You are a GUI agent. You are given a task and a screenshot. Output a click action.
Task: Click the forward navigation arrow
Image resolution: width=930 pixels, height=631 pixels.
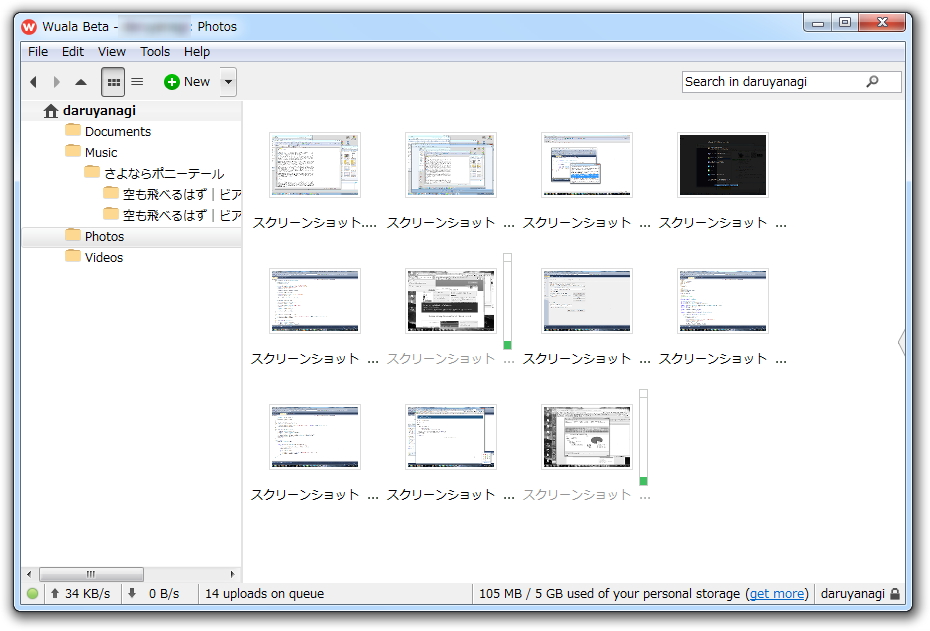click(x=57, y=81)
